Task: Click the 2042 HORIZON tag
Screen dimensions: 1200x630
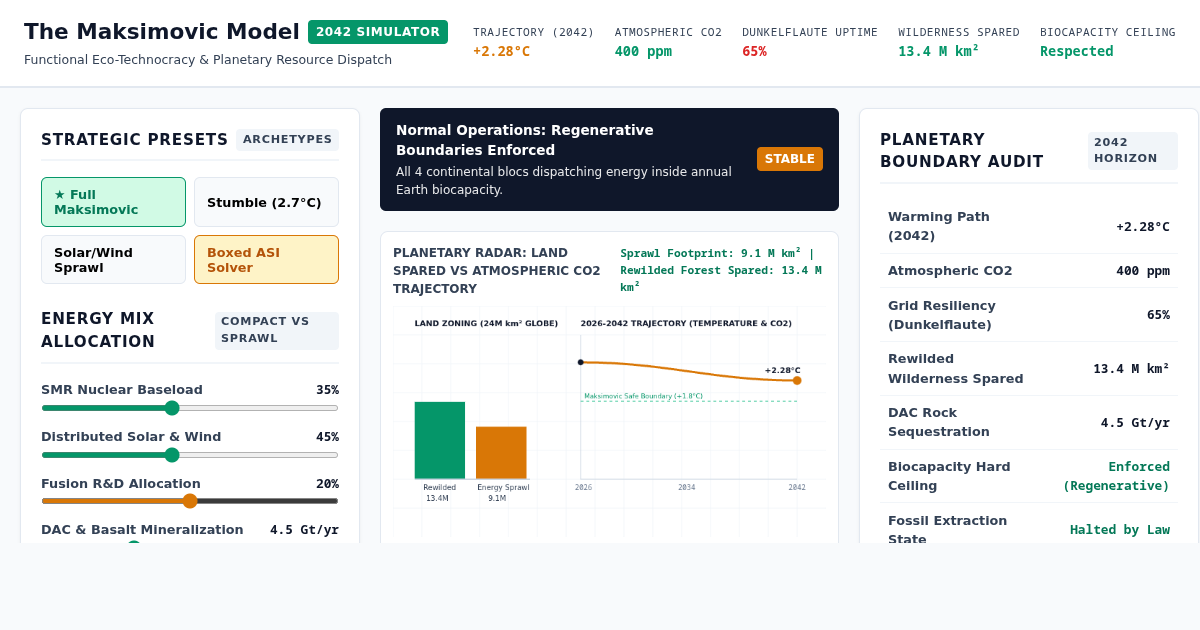Action: click(1133, 150)
